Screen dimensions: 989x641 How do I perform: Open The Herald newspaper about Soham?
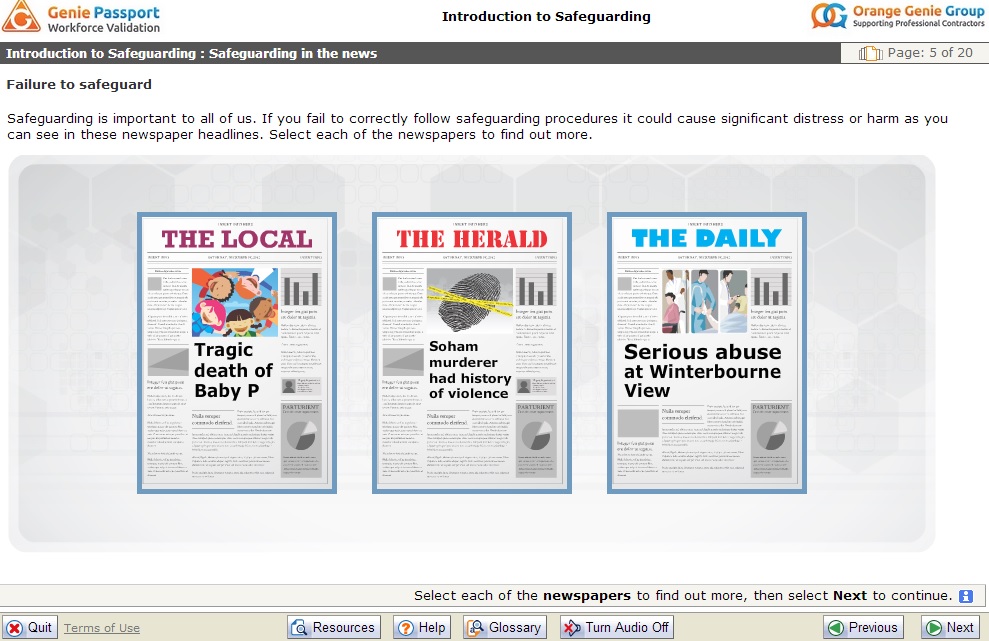pyautogui.click(x=472, y=353)
